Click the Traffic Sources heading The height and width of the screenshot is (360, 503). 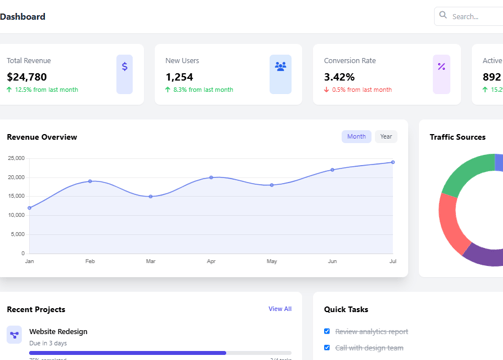point(458,137)
